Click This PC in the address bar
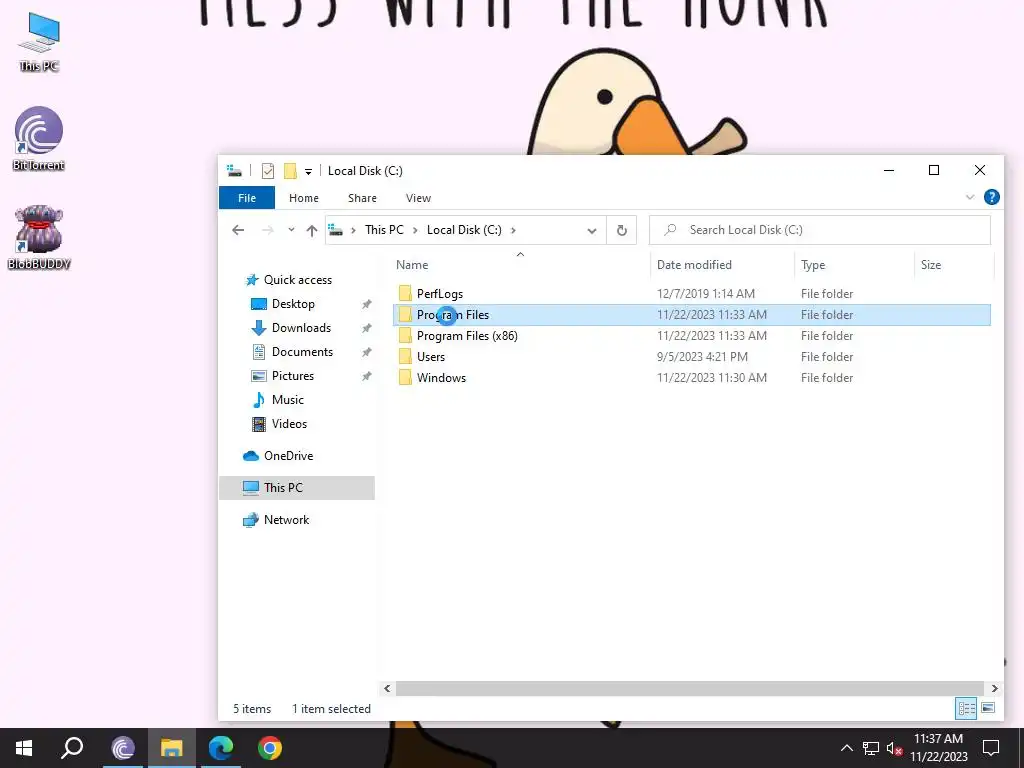Screen dimensions: 1024x768 click(x=384, y=230)
